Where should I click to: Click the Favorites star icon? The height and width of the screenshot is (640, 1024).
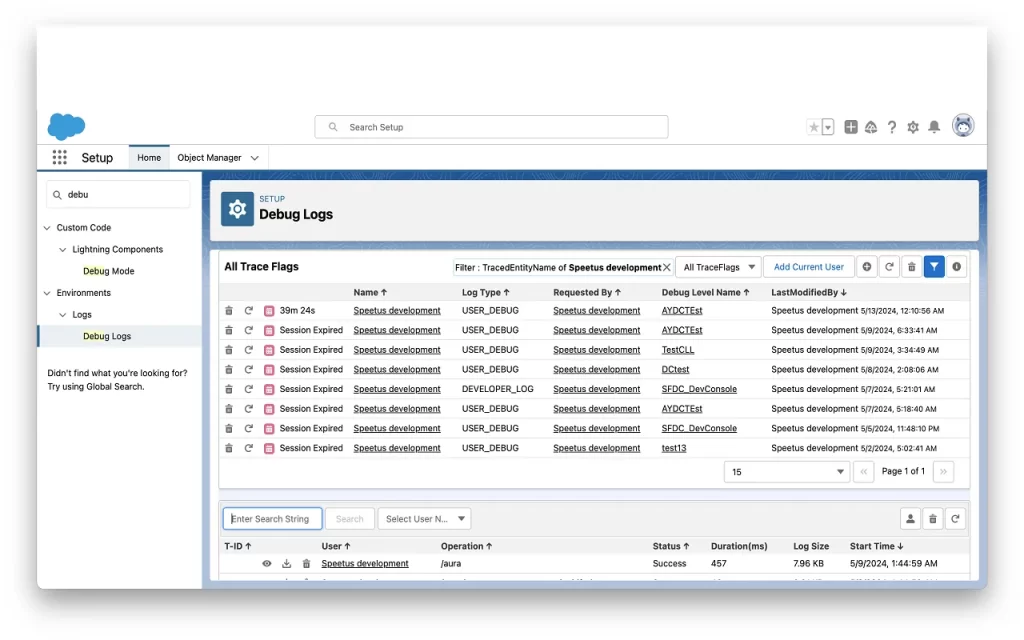pos(814,127)
